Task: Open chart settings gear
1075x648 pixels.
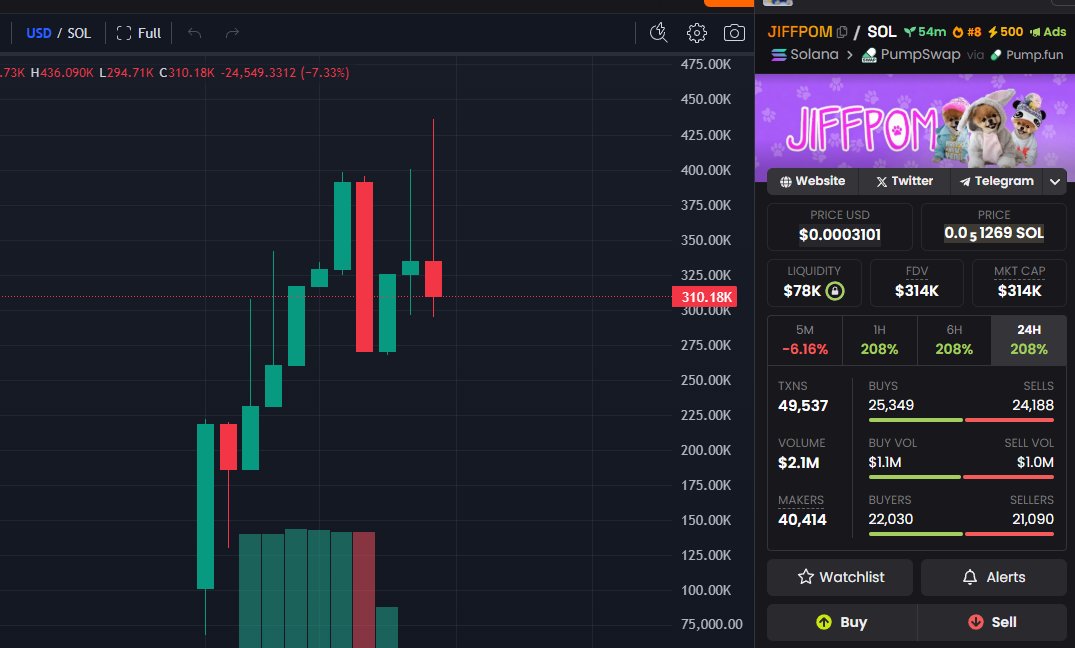Action: [697, 32]
